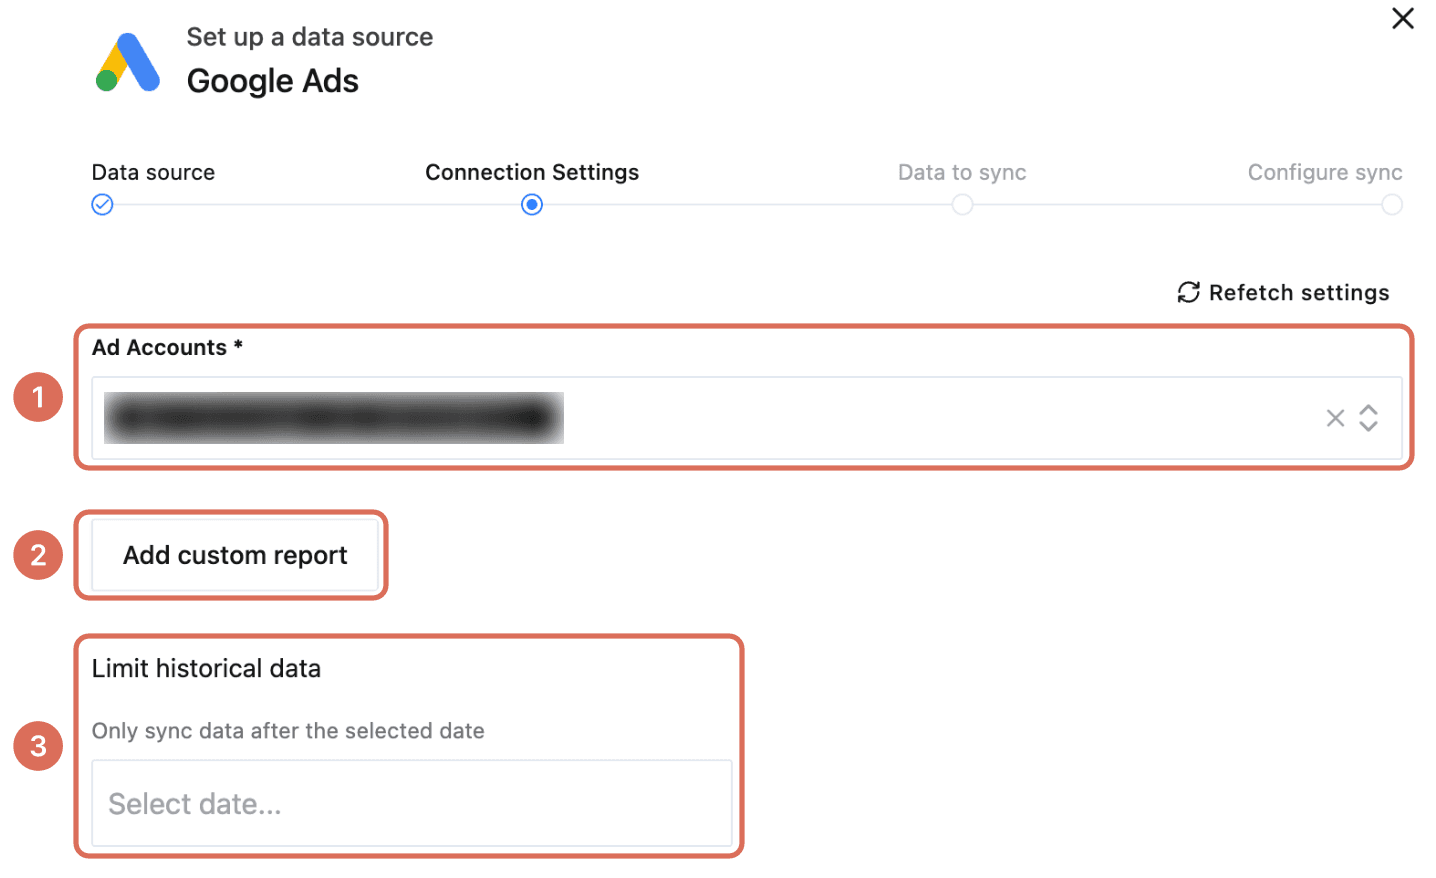The width and height of the screenshot is (1436, 878).
Task: Jump to the Data to sync step
Action: pyautogui.click(x=962, y=172)
